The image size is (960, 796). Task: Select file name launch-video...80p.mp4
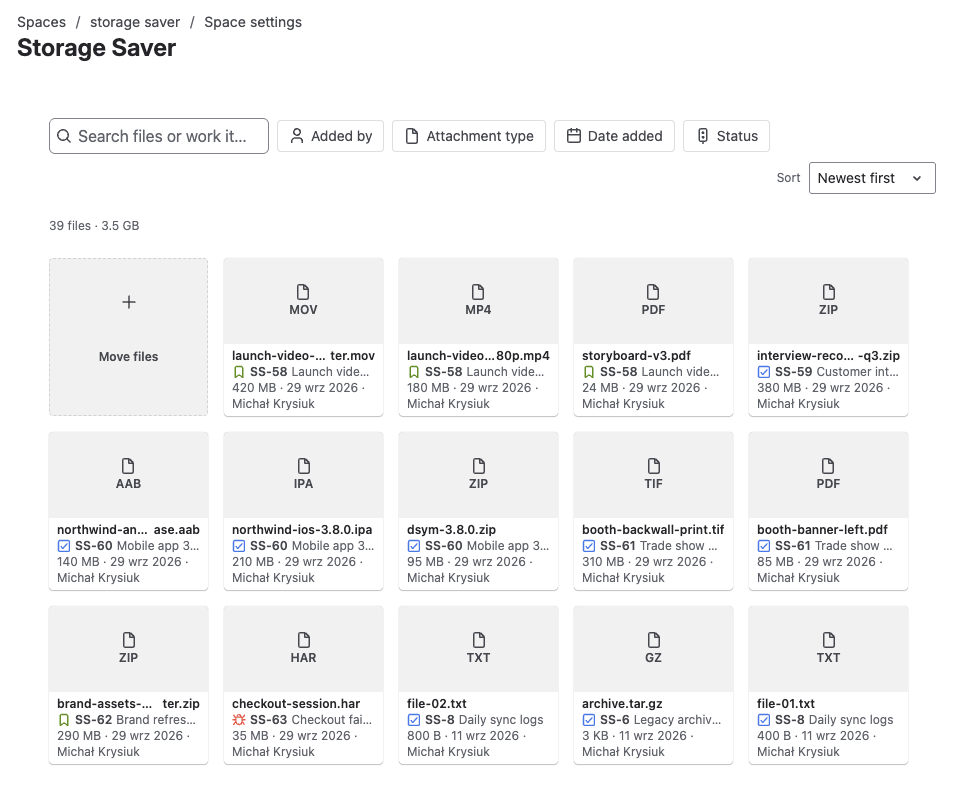click(478, 356)
